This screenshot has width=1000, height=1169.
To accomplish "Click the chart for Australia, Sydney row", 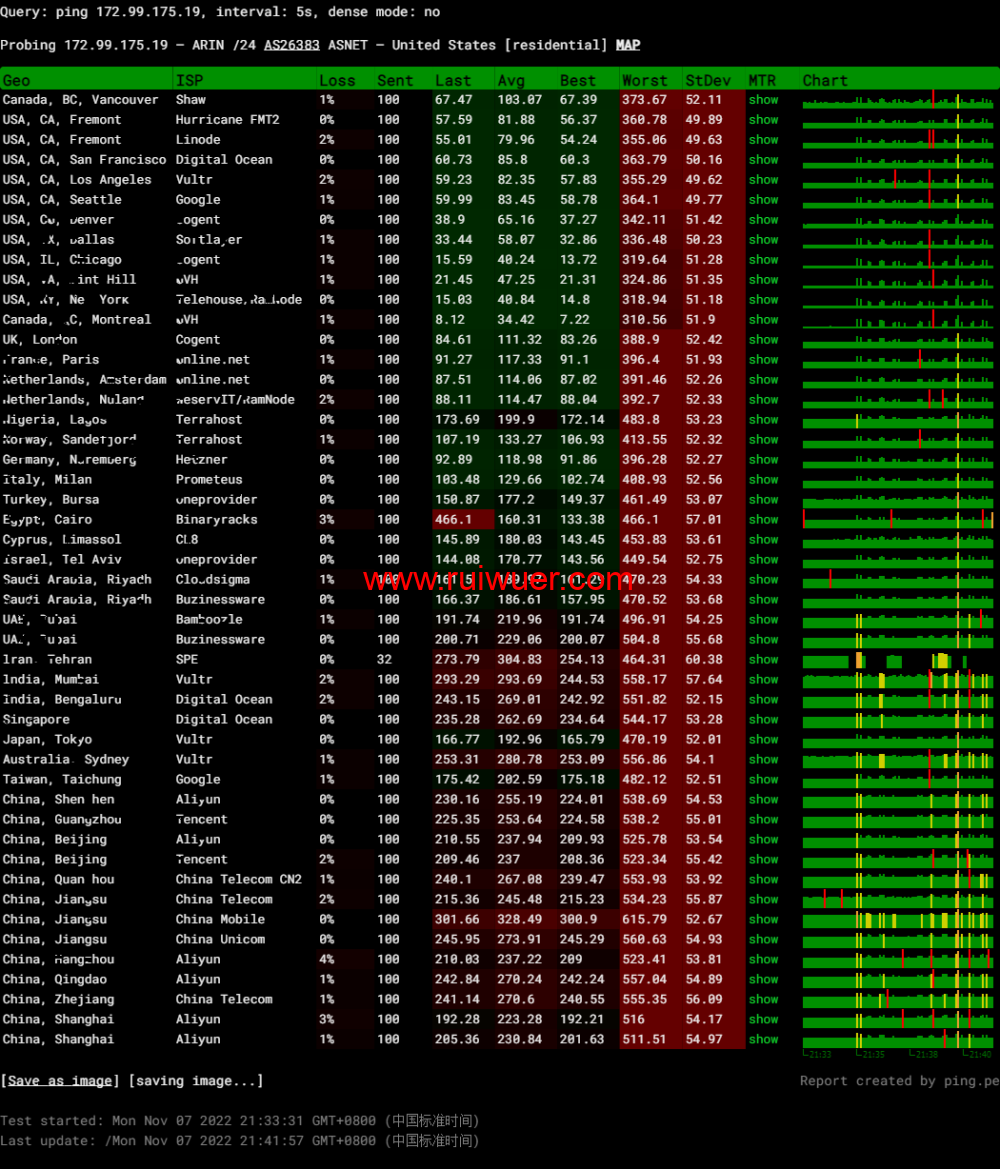I will point(898,760).
